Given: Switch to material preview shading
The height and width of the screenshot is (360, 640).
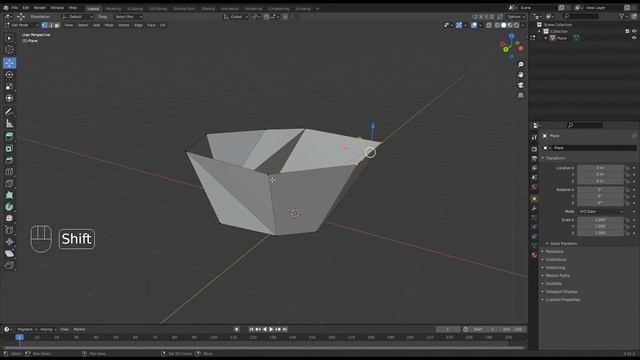Looking at the screenshot, I should (x=510, y=25).
